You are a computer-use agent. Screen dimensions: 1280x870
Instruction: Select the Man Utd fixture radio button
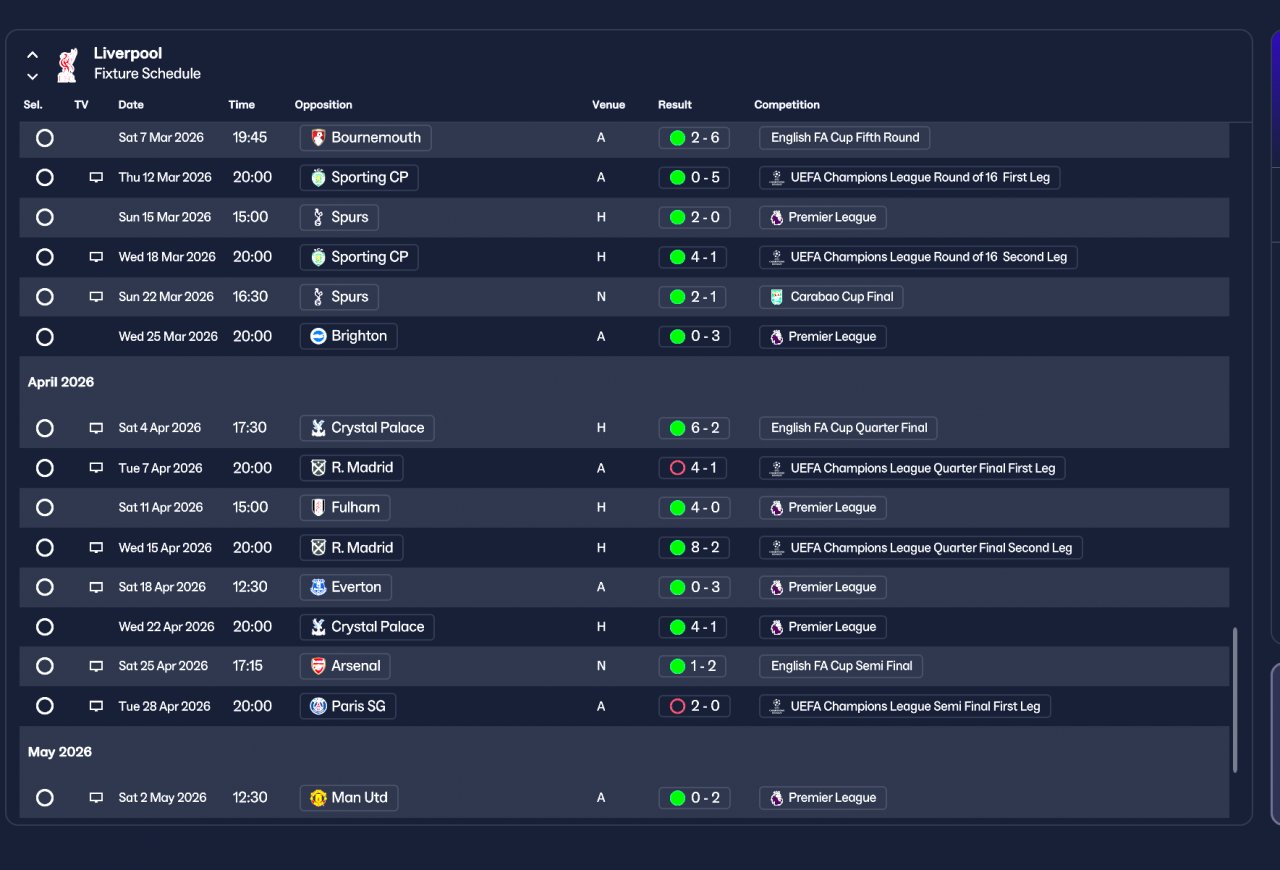[x=44, y=798]
